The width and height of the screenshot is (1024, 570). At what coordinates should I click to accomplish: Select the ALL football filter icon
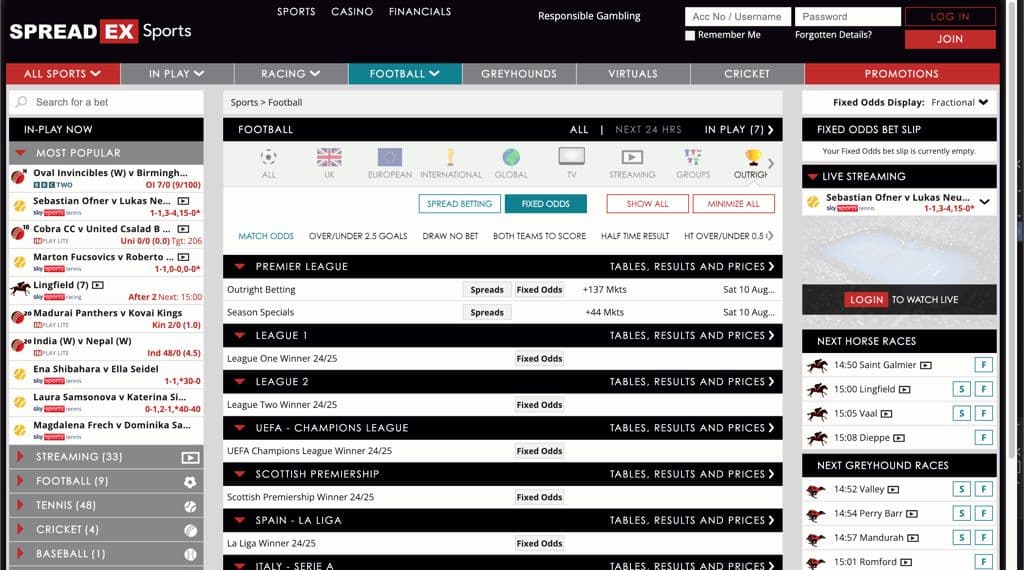pos(268,157)
